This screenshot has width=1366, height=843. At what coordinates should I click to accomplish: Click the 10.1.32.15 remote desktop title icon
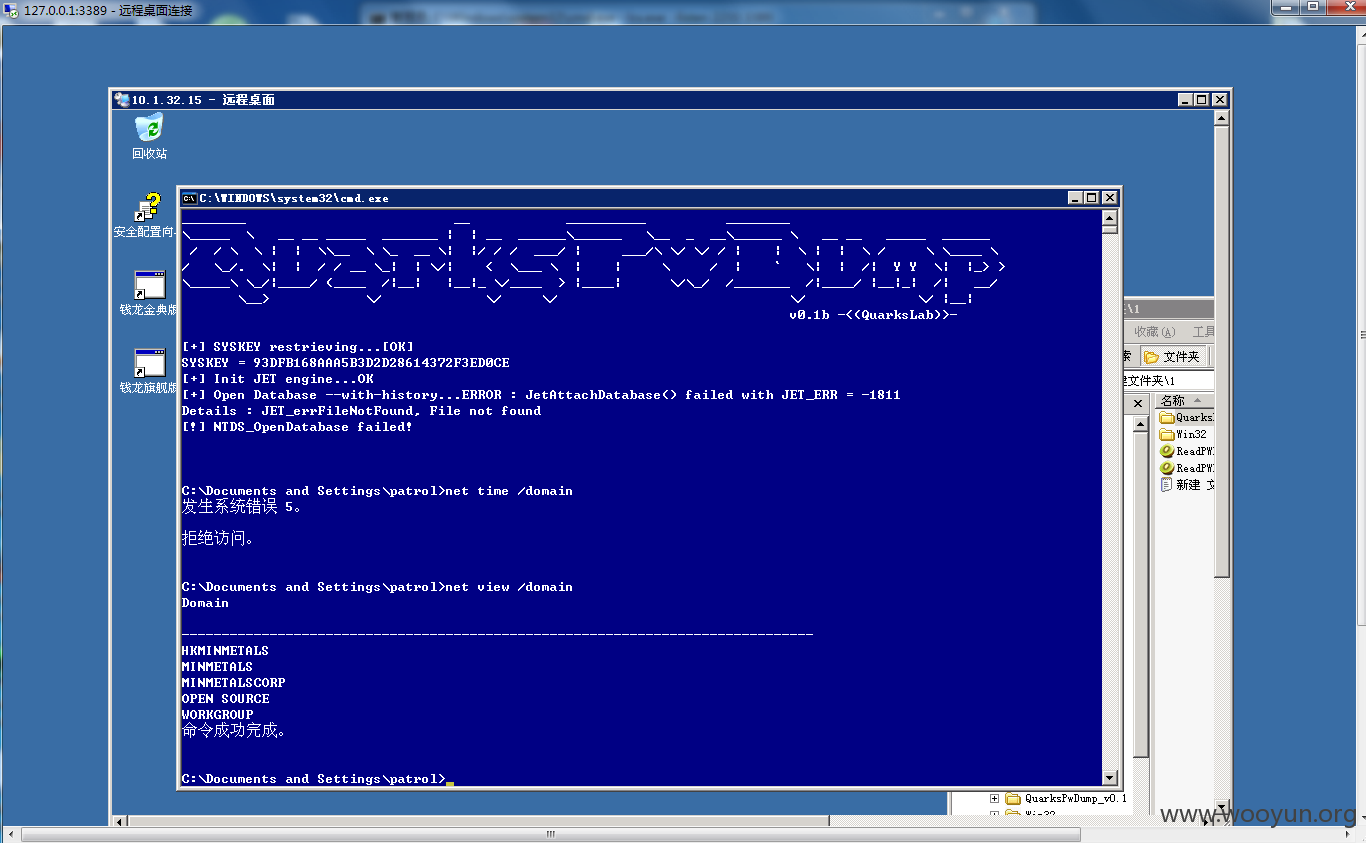click(x=122, y=99)
